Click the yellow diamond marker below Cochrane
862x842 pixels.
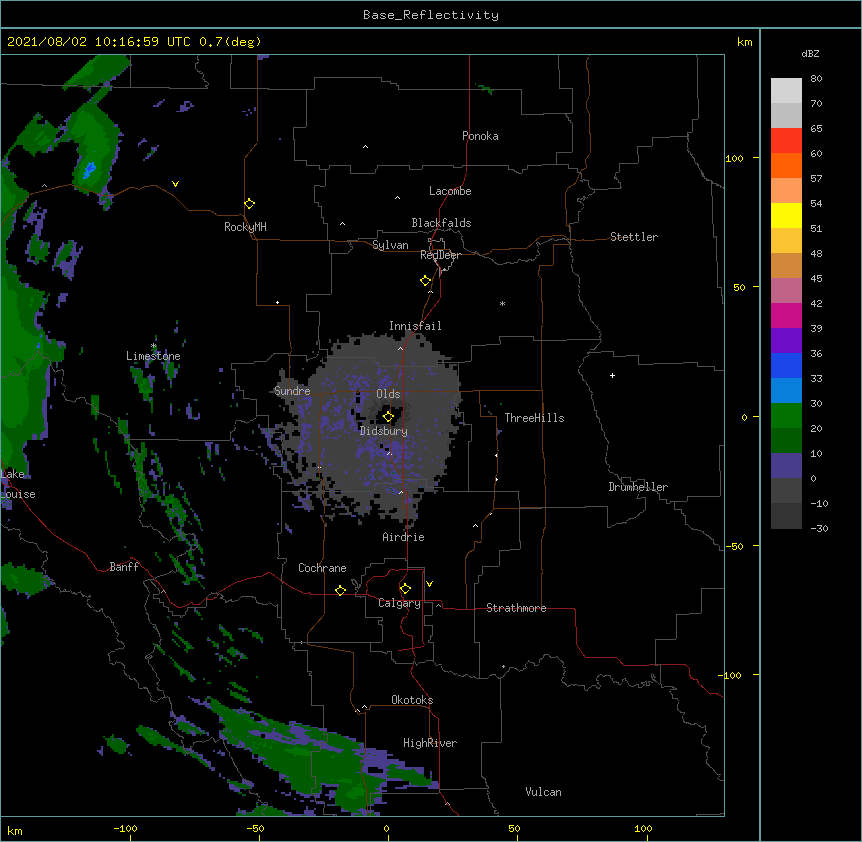340,591
